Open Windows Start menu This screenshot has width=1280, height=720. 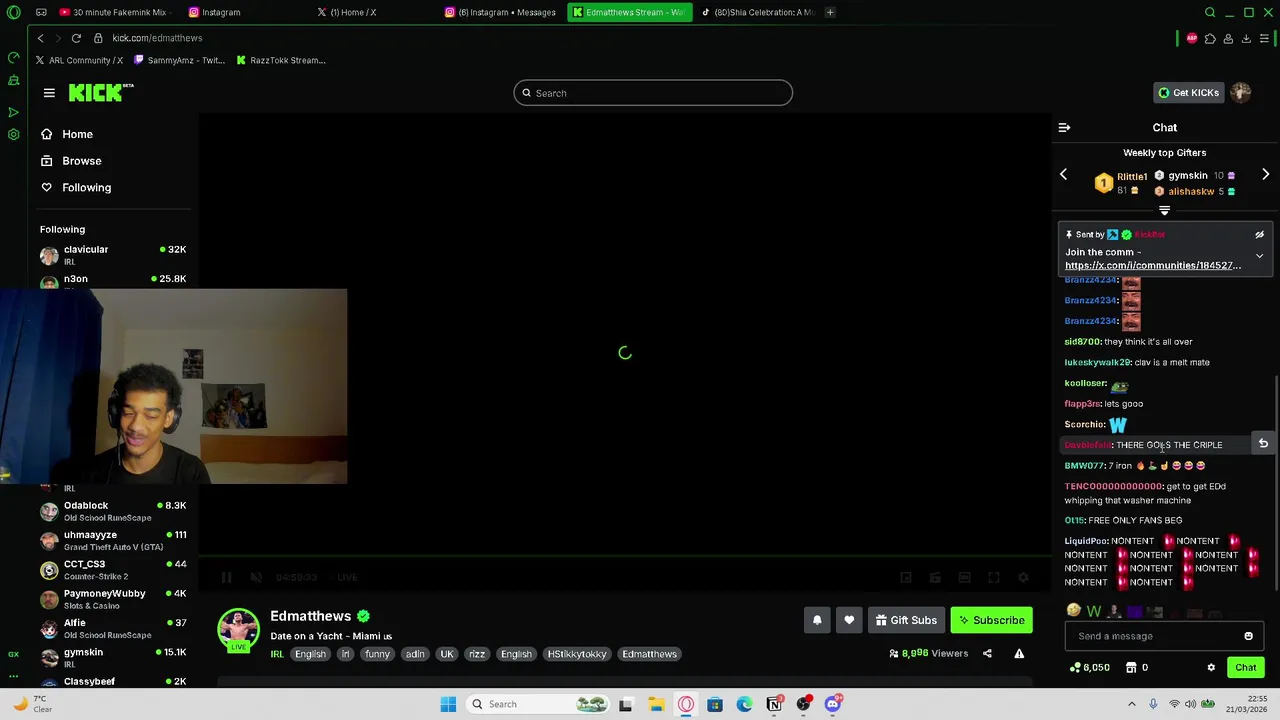coord(448,704)
